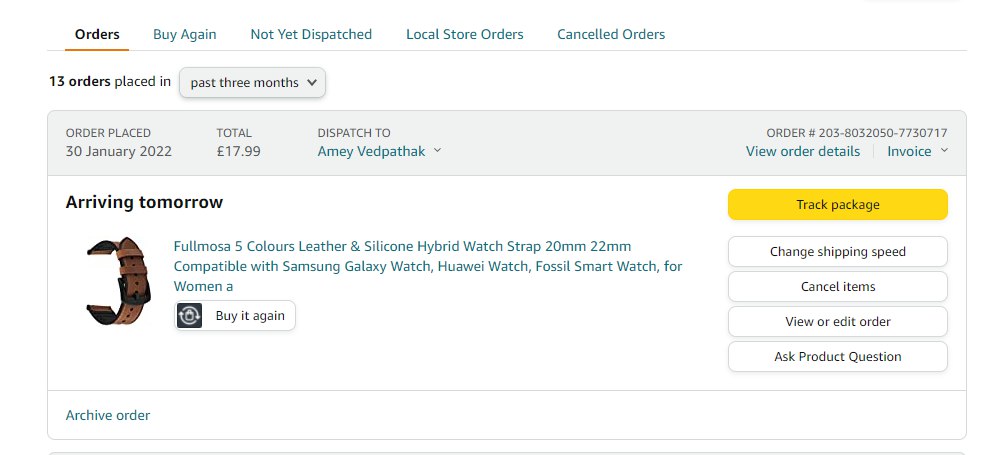The width and height of the screenshot is (986, 455).
Task: Open the past three months dropdown
Action: [252, 83]
